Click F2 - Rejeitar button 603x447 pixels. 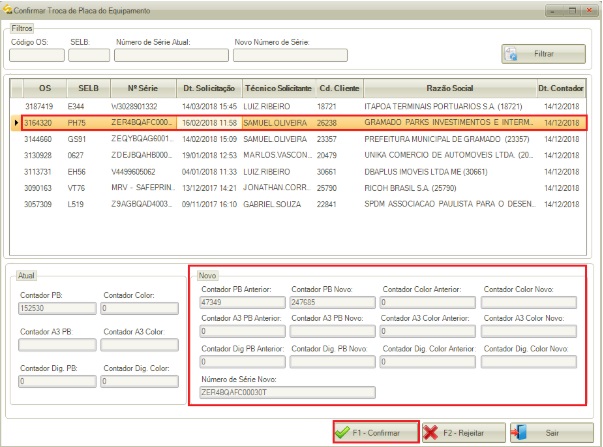[x=464, y=433]
